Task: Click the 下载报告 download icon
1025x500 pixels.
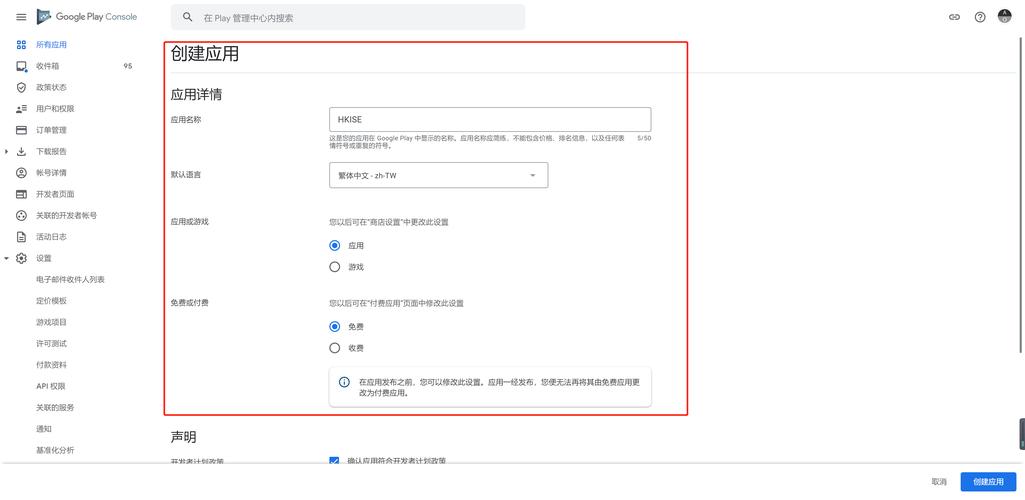Action: 21,152
